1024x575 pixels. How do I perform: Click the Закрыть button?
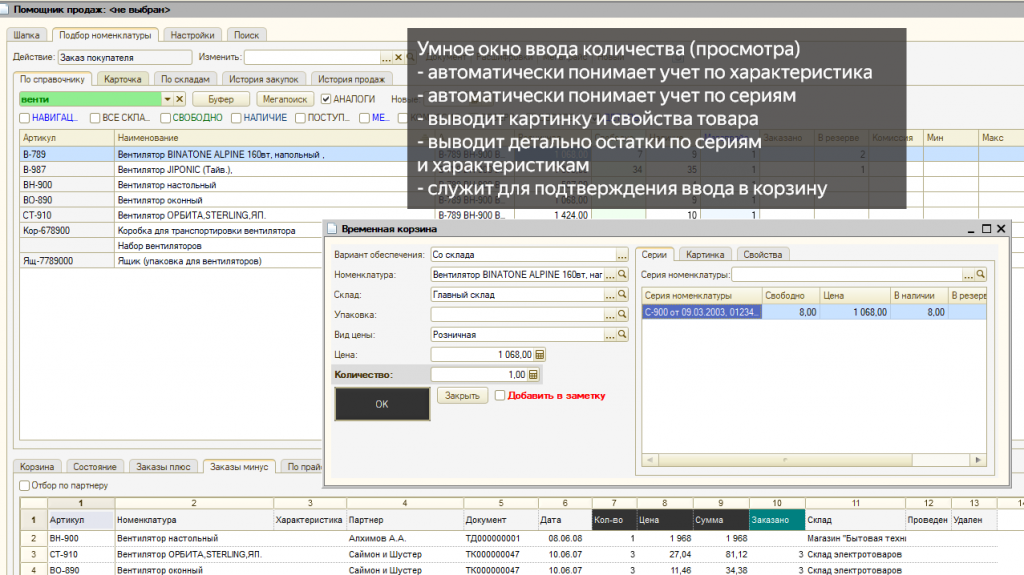(x=462, y=395)
